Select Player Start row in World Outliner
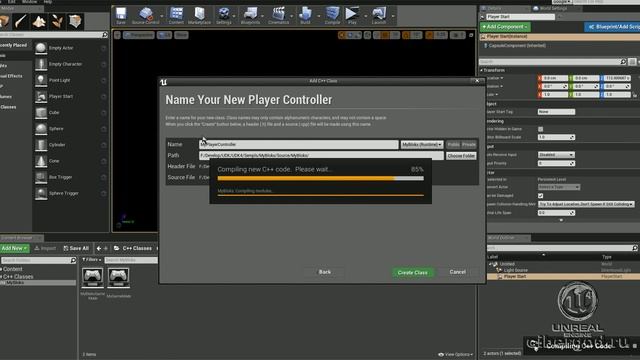Screen dimensions: 640x360 [x=563, y=276]
